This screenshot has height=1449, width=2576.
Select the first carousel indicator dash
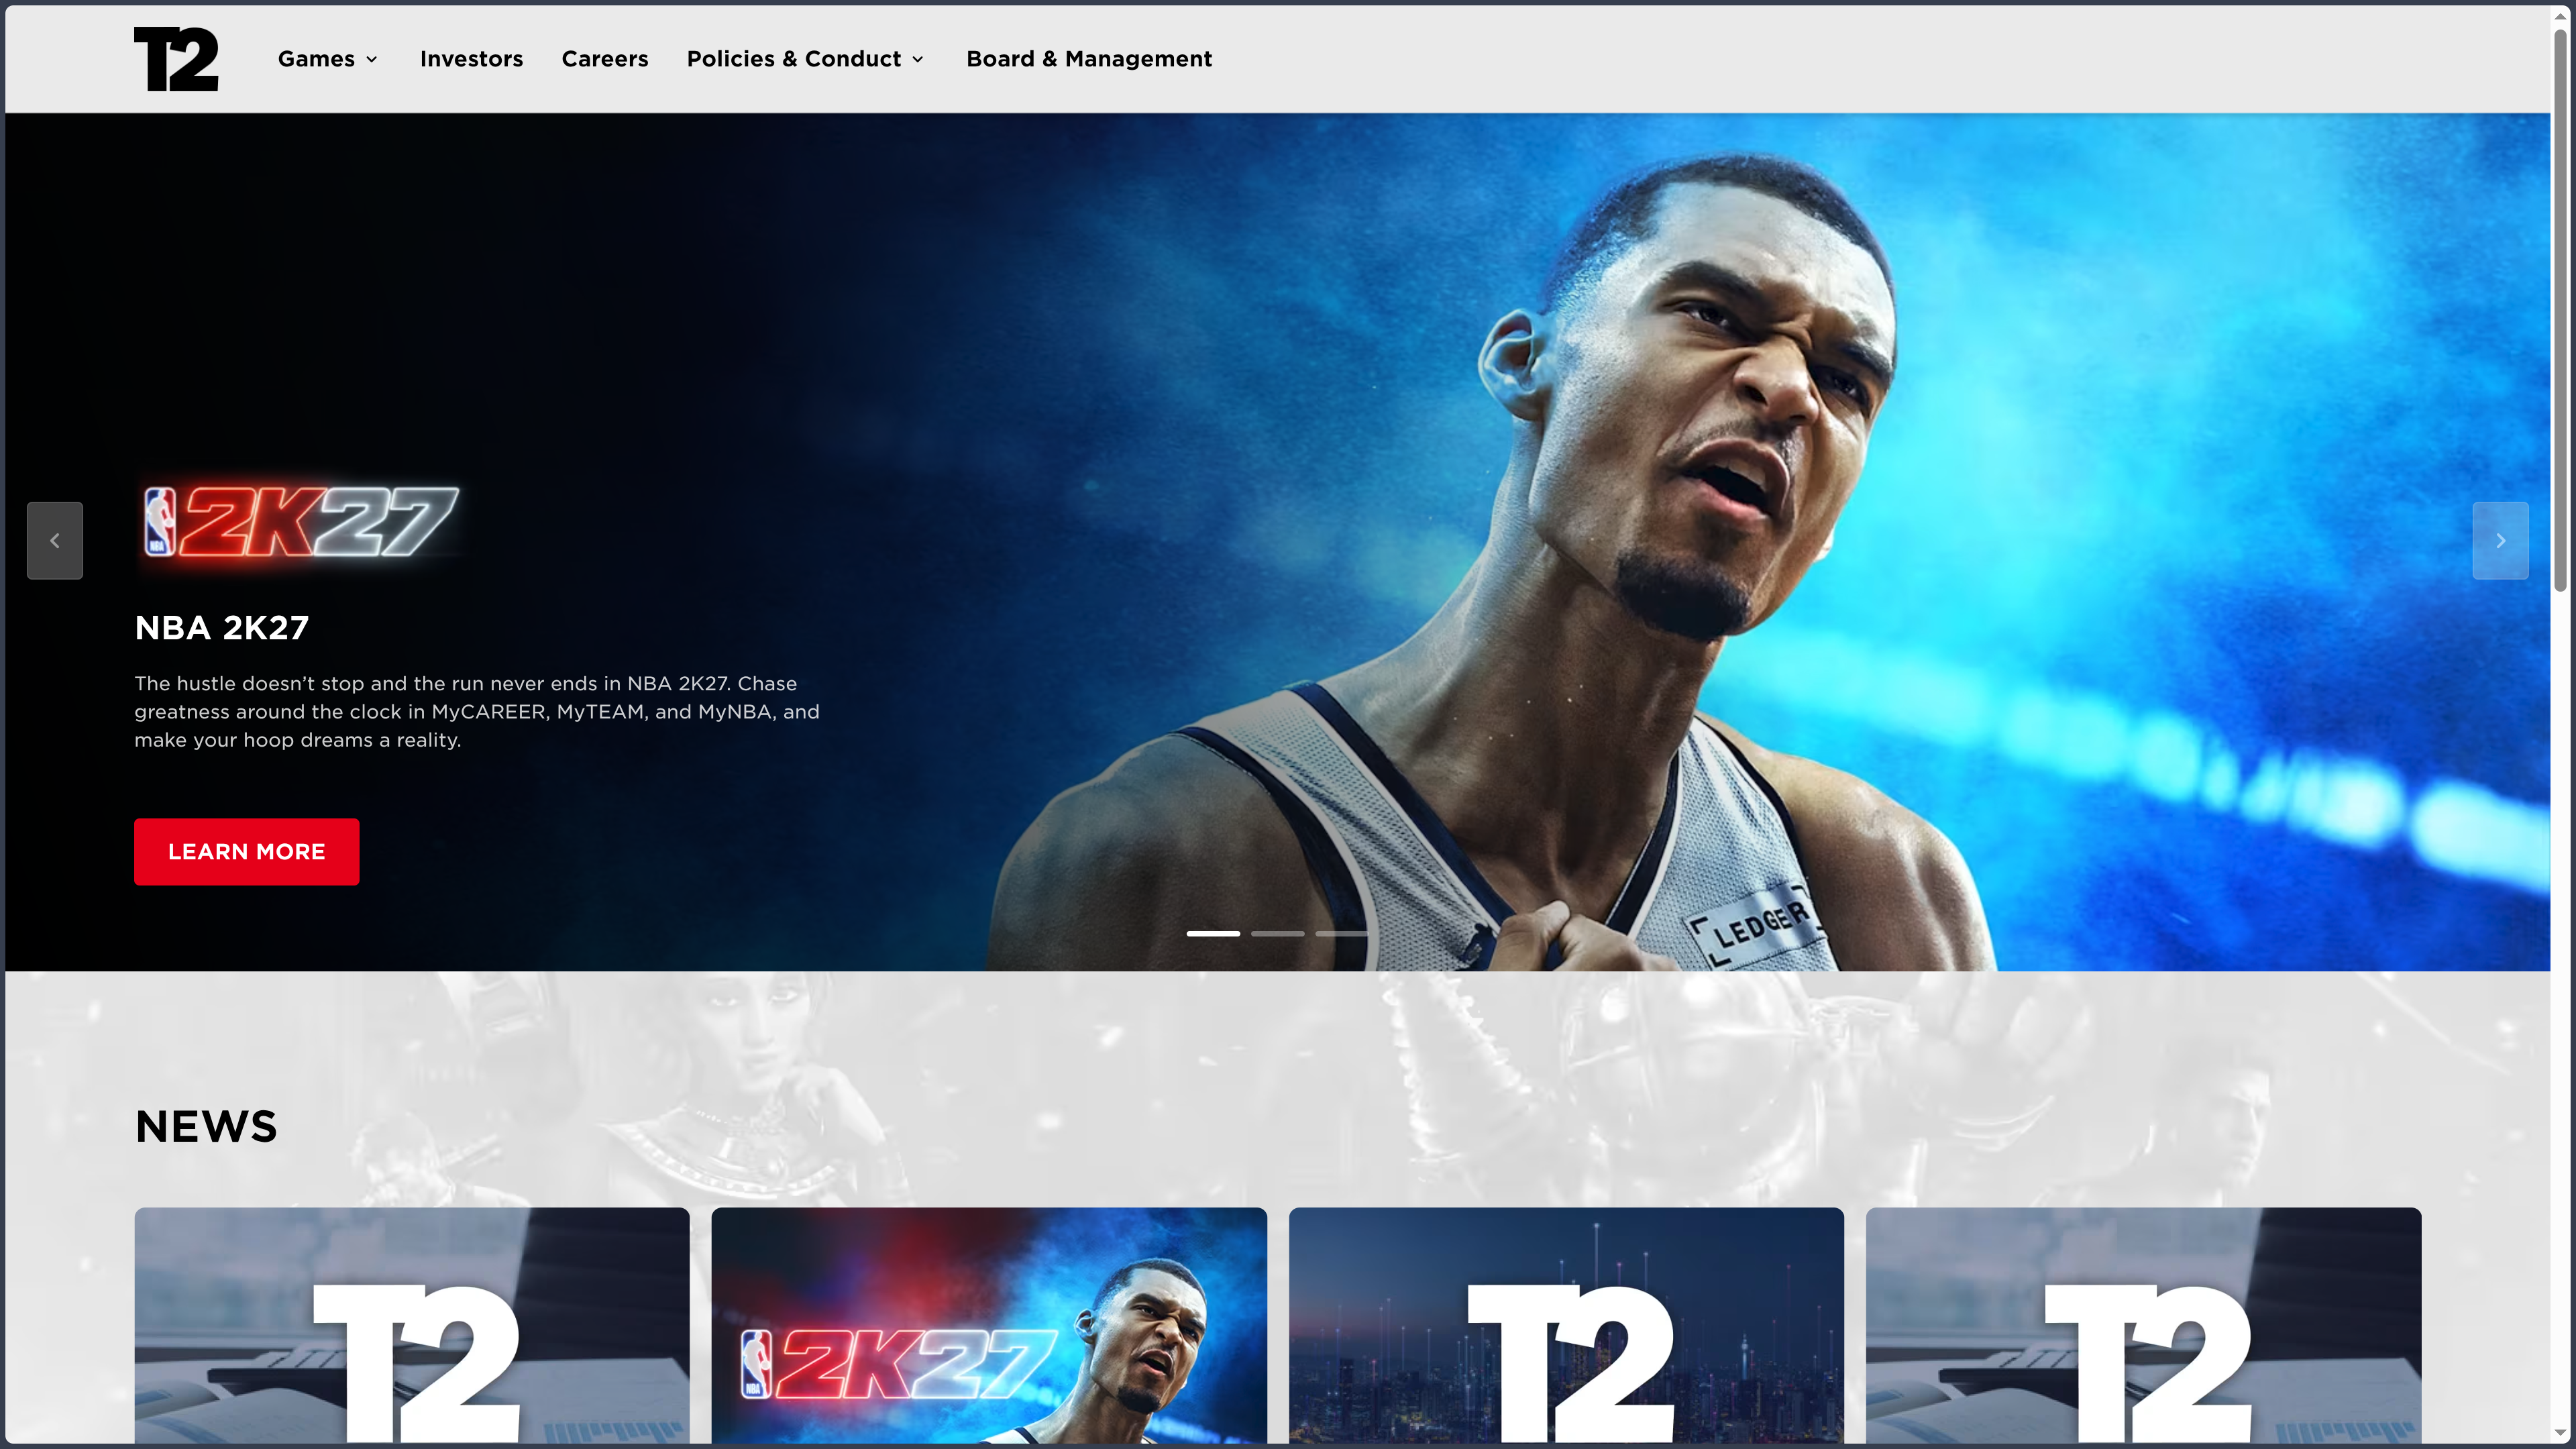click(1213, 933)
